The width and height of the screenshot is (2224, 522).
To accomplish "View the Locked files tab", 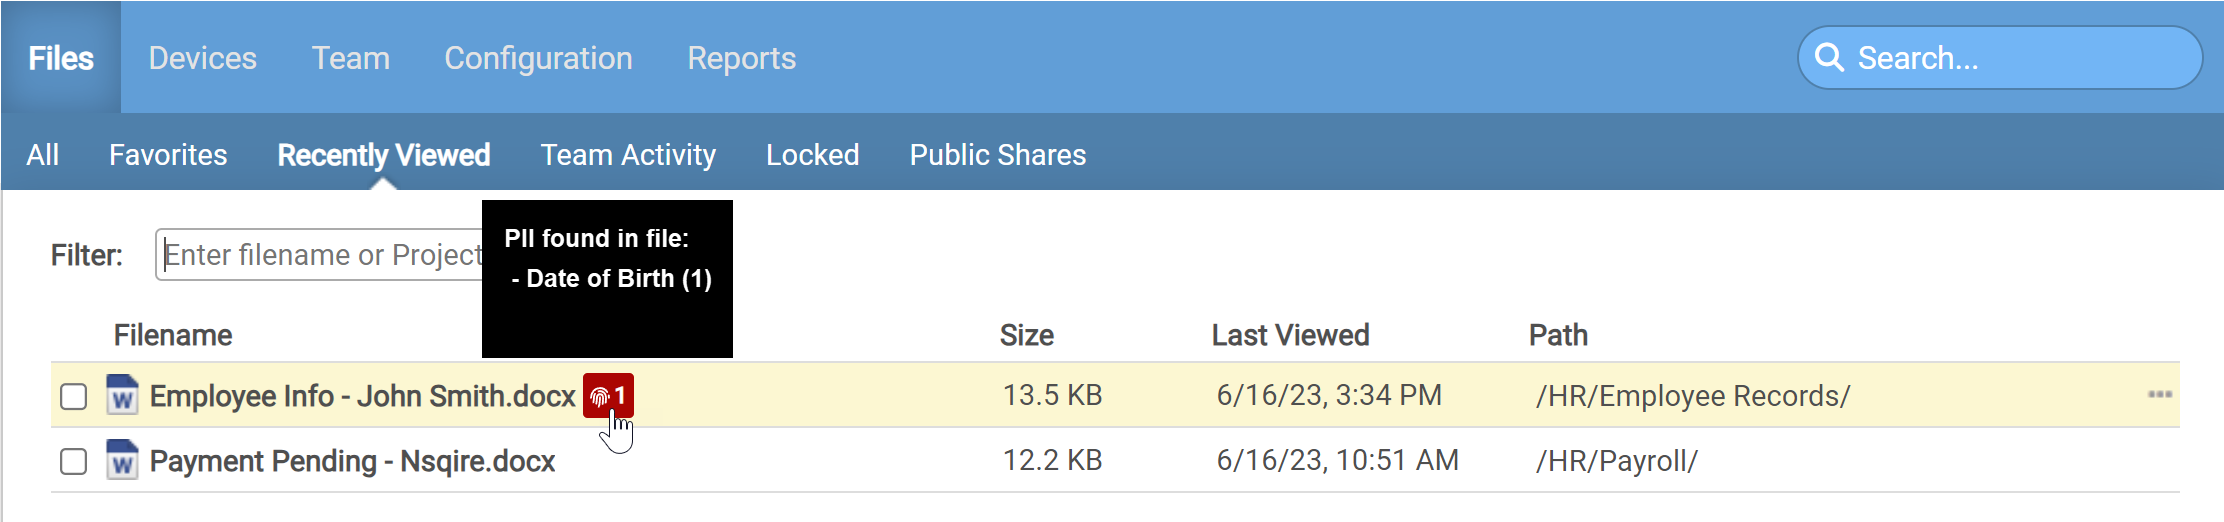I will coord(812,155).
